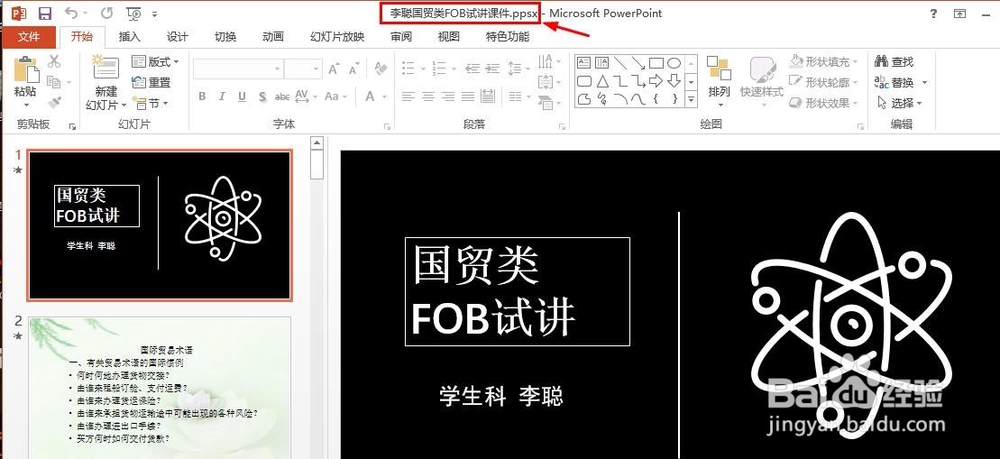Open the font name combo box

click(238, 69)
